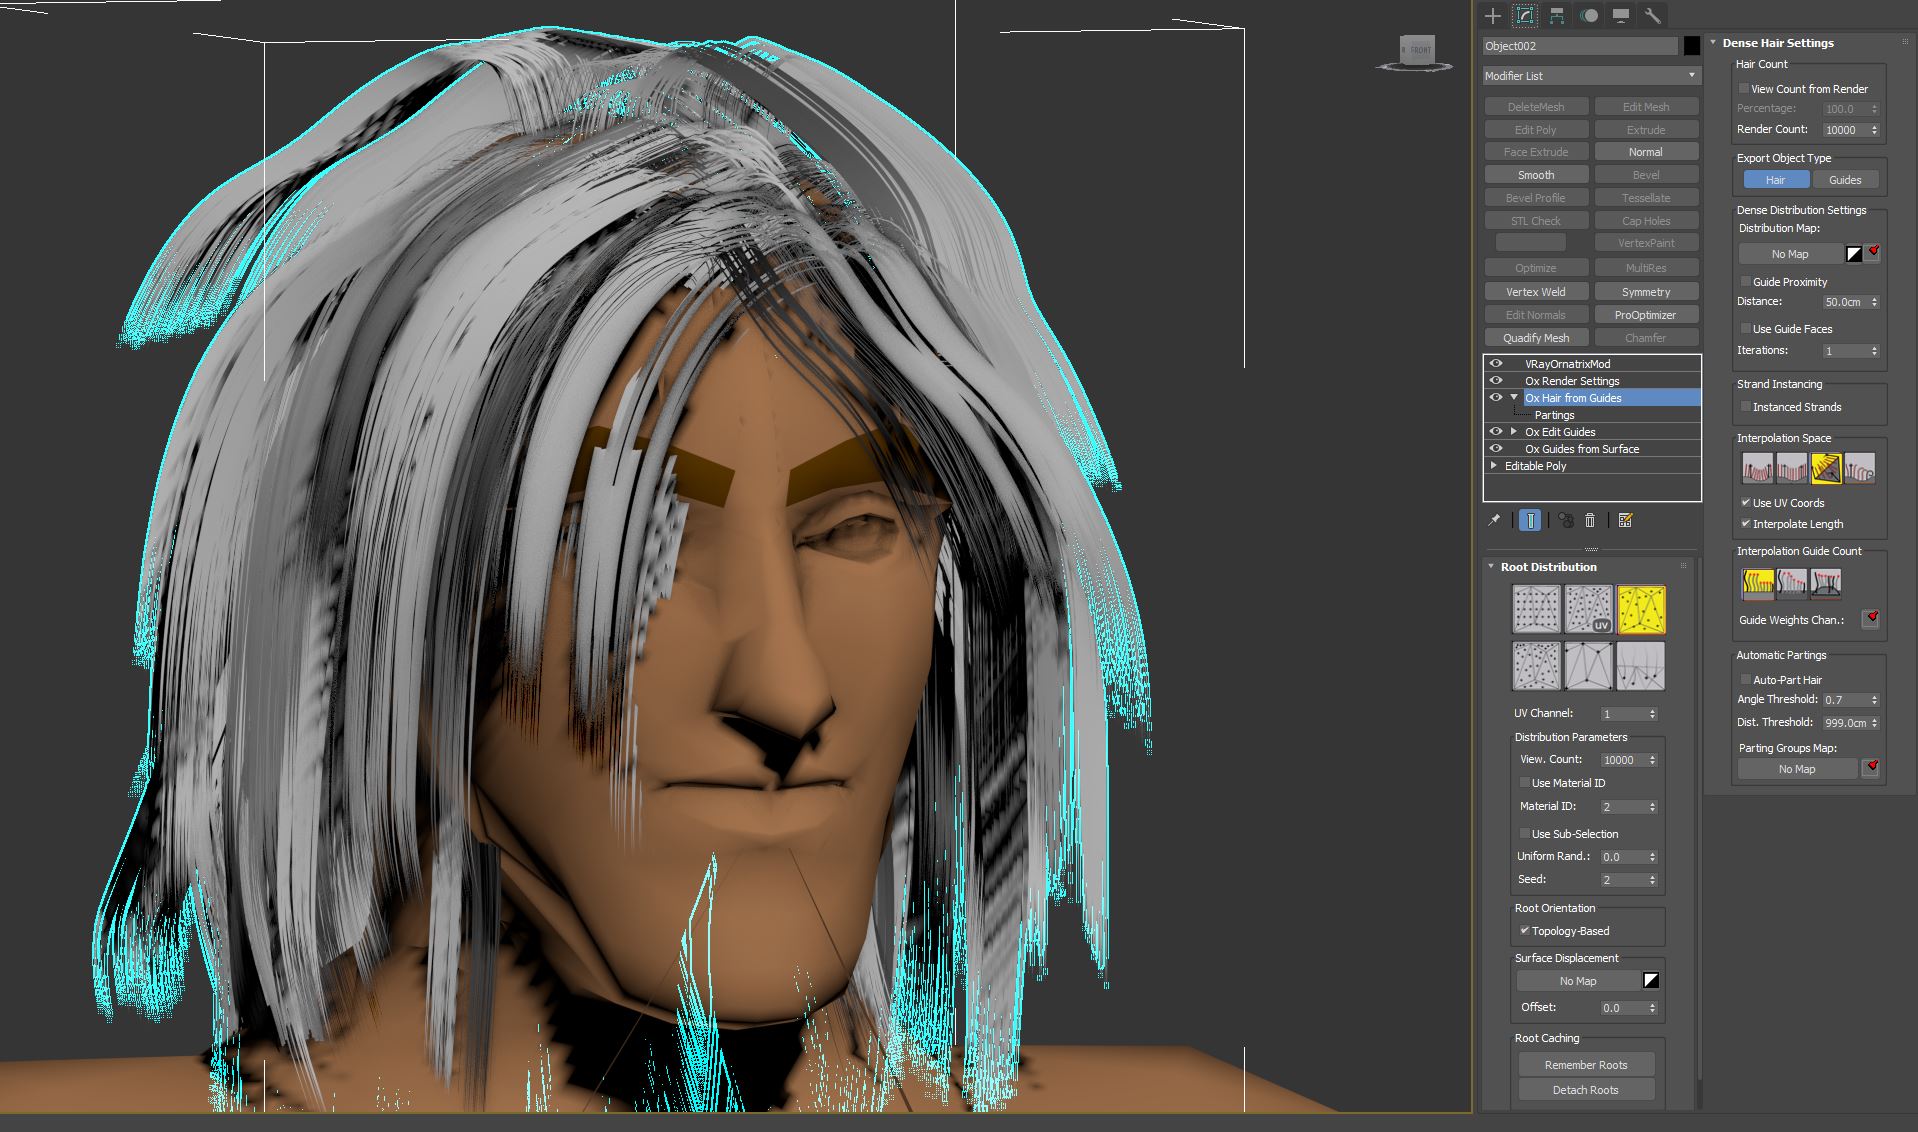Open the Utilities wrench panel
The image size is (1918, 1132).
[1653, 16]
